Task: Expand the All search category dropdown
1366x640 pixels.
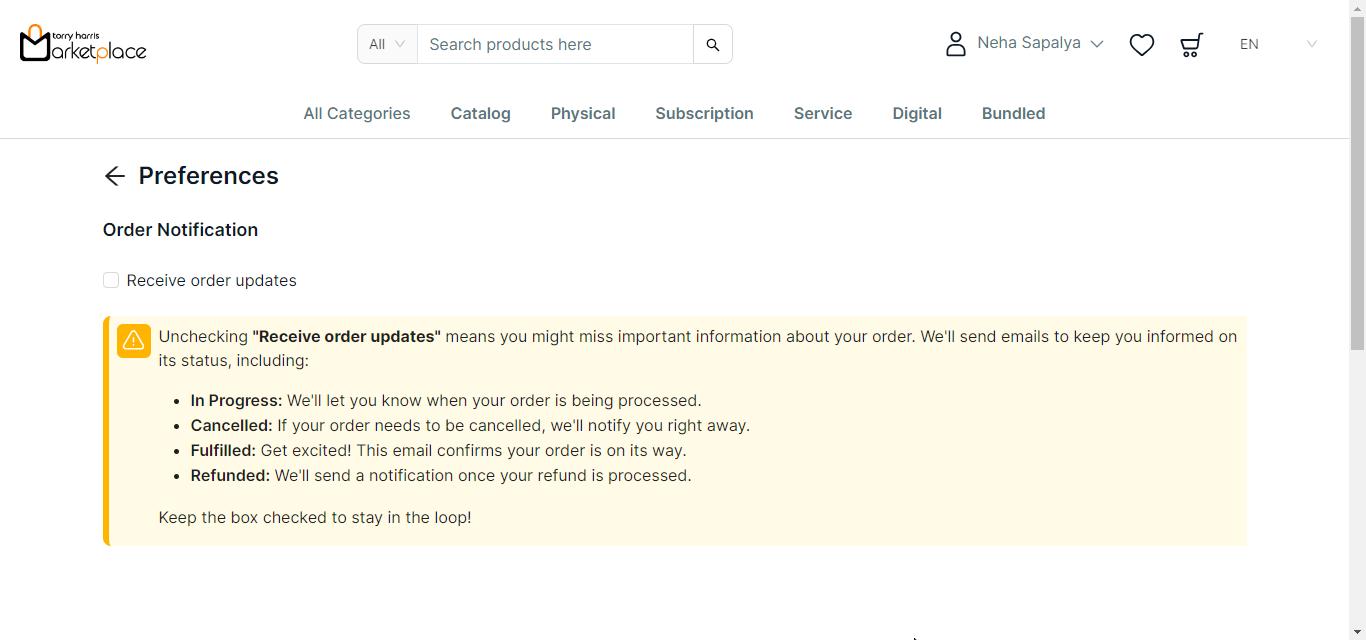Action: (387, 44)
